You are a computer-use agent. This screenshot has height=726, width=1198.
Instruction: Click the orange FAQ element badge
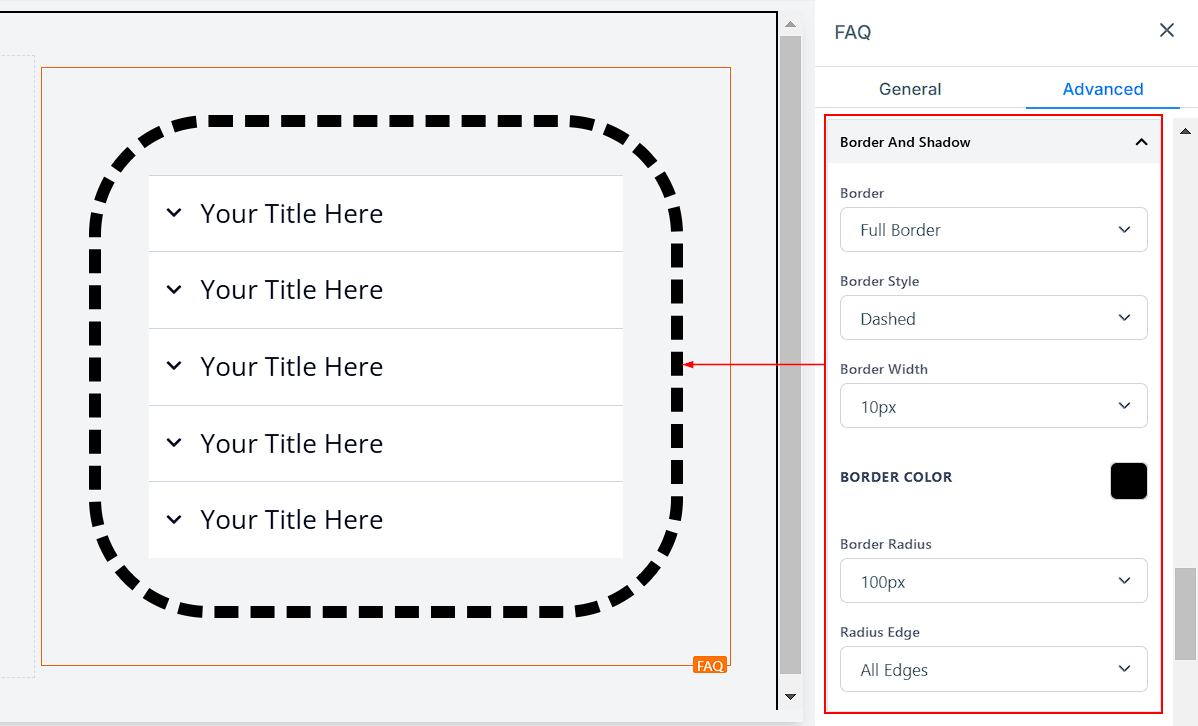[x=710, y=666]
